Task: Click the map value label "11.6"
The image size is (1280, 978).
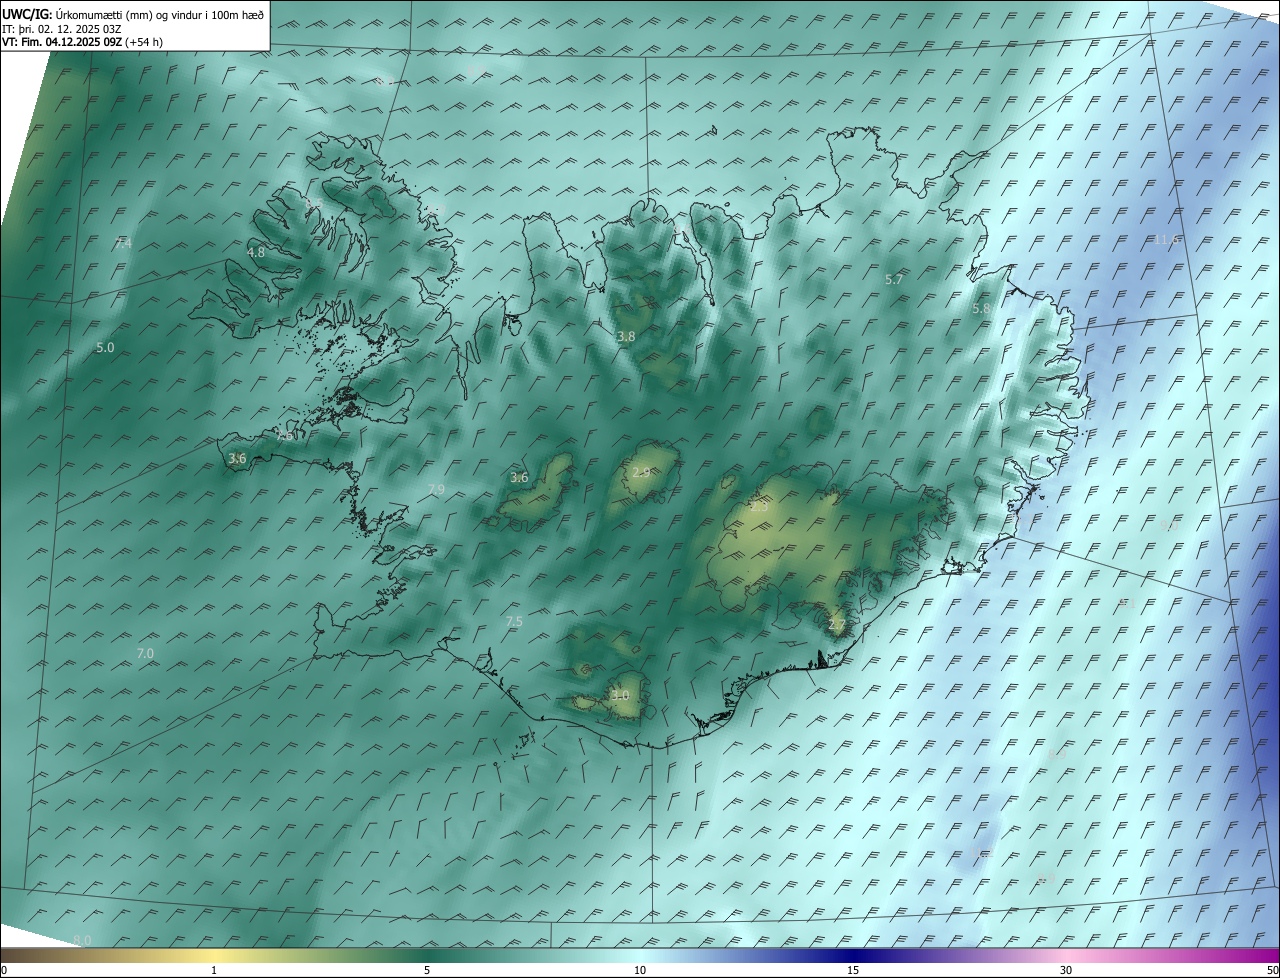Action: (x=1167, y=240)
